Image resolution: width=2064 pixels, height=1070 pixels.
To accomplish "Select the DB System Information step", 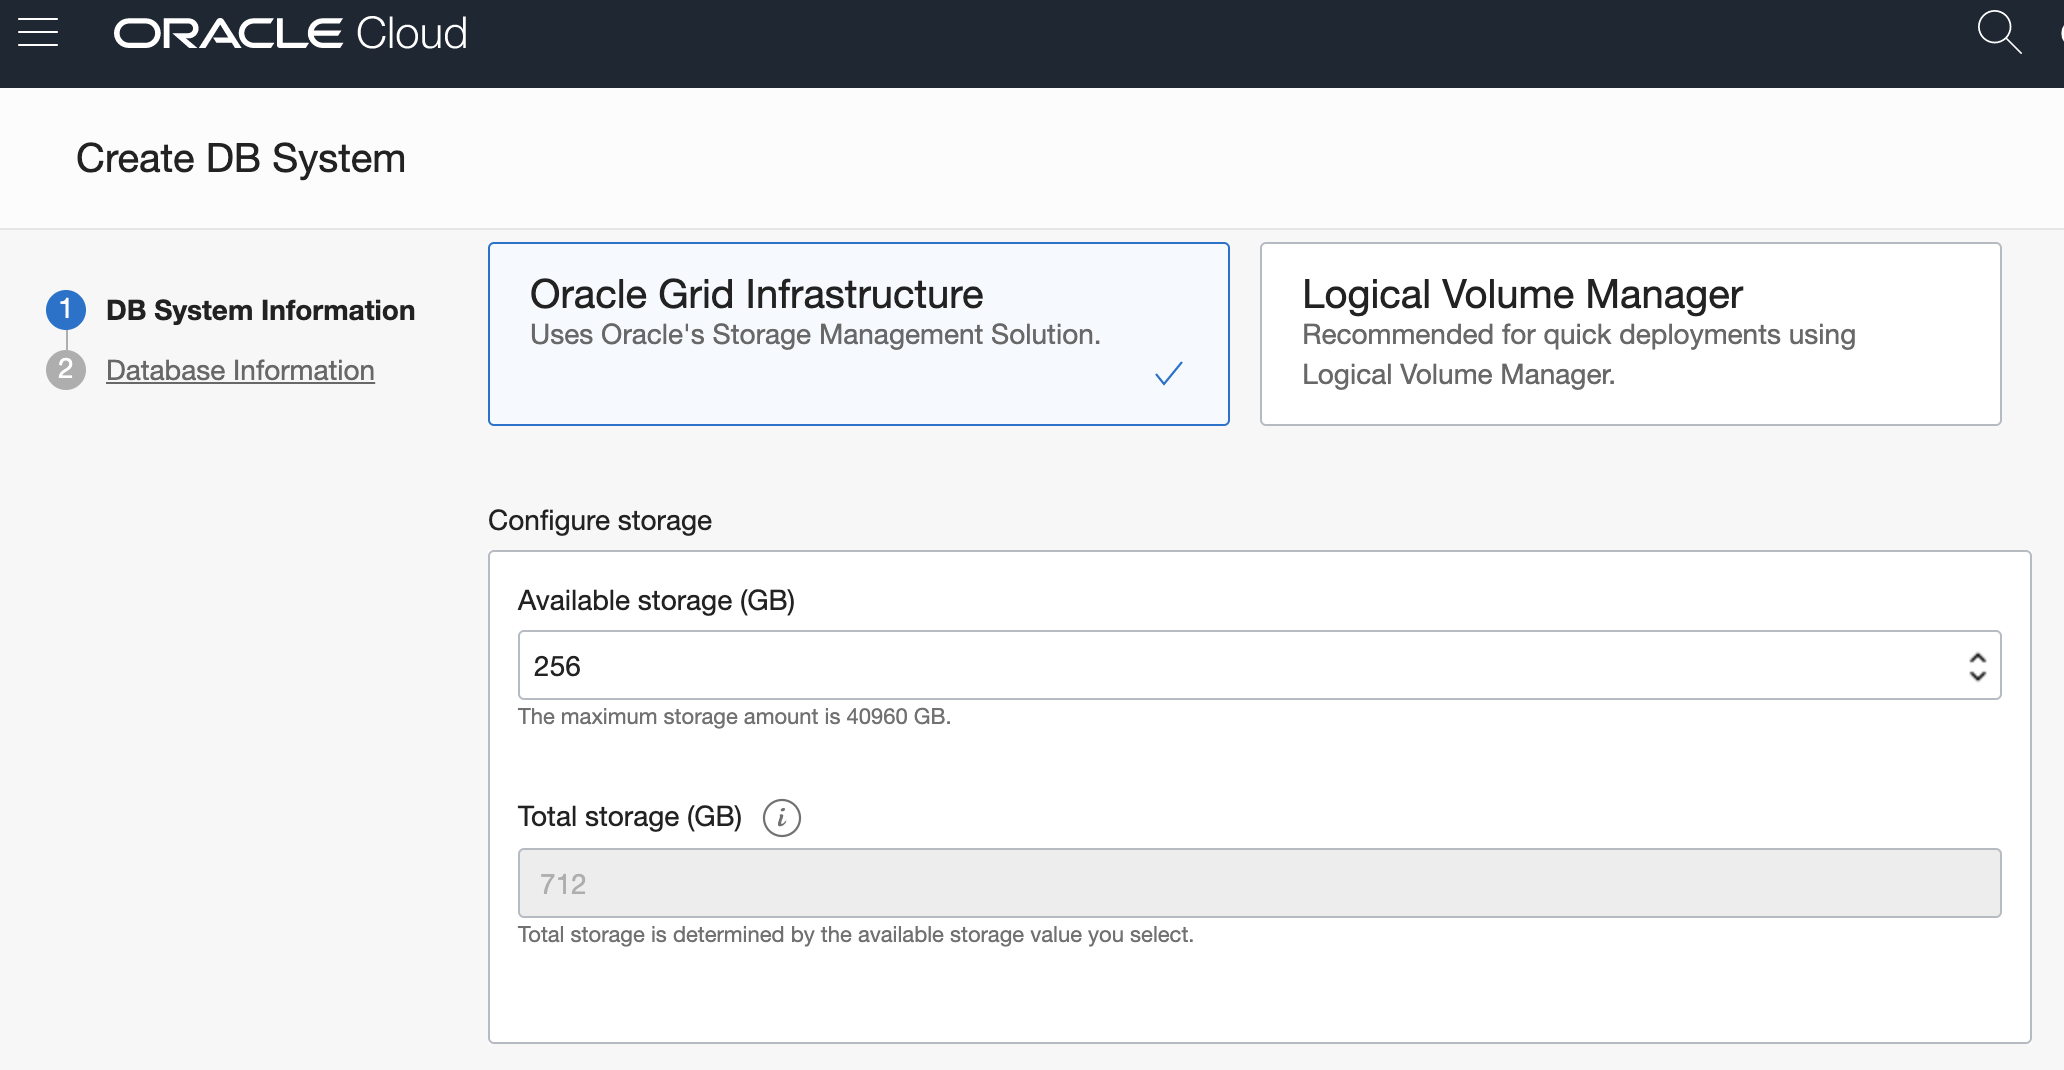I will pos(260,310).
